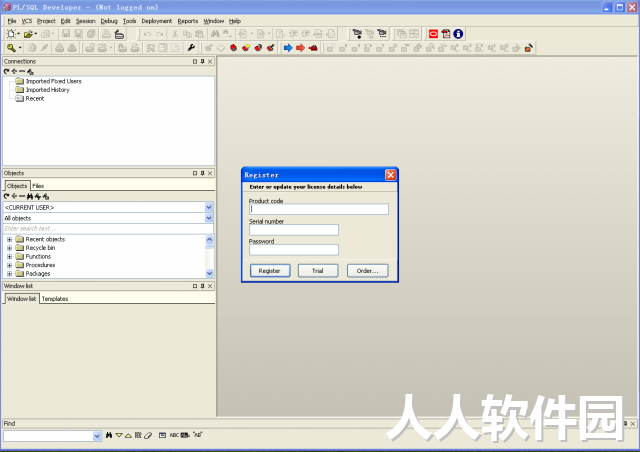Viewport: 640px width, 452px height.
Task: Click the orange icon ending second toolbar
Action: (x=529, y=48)
